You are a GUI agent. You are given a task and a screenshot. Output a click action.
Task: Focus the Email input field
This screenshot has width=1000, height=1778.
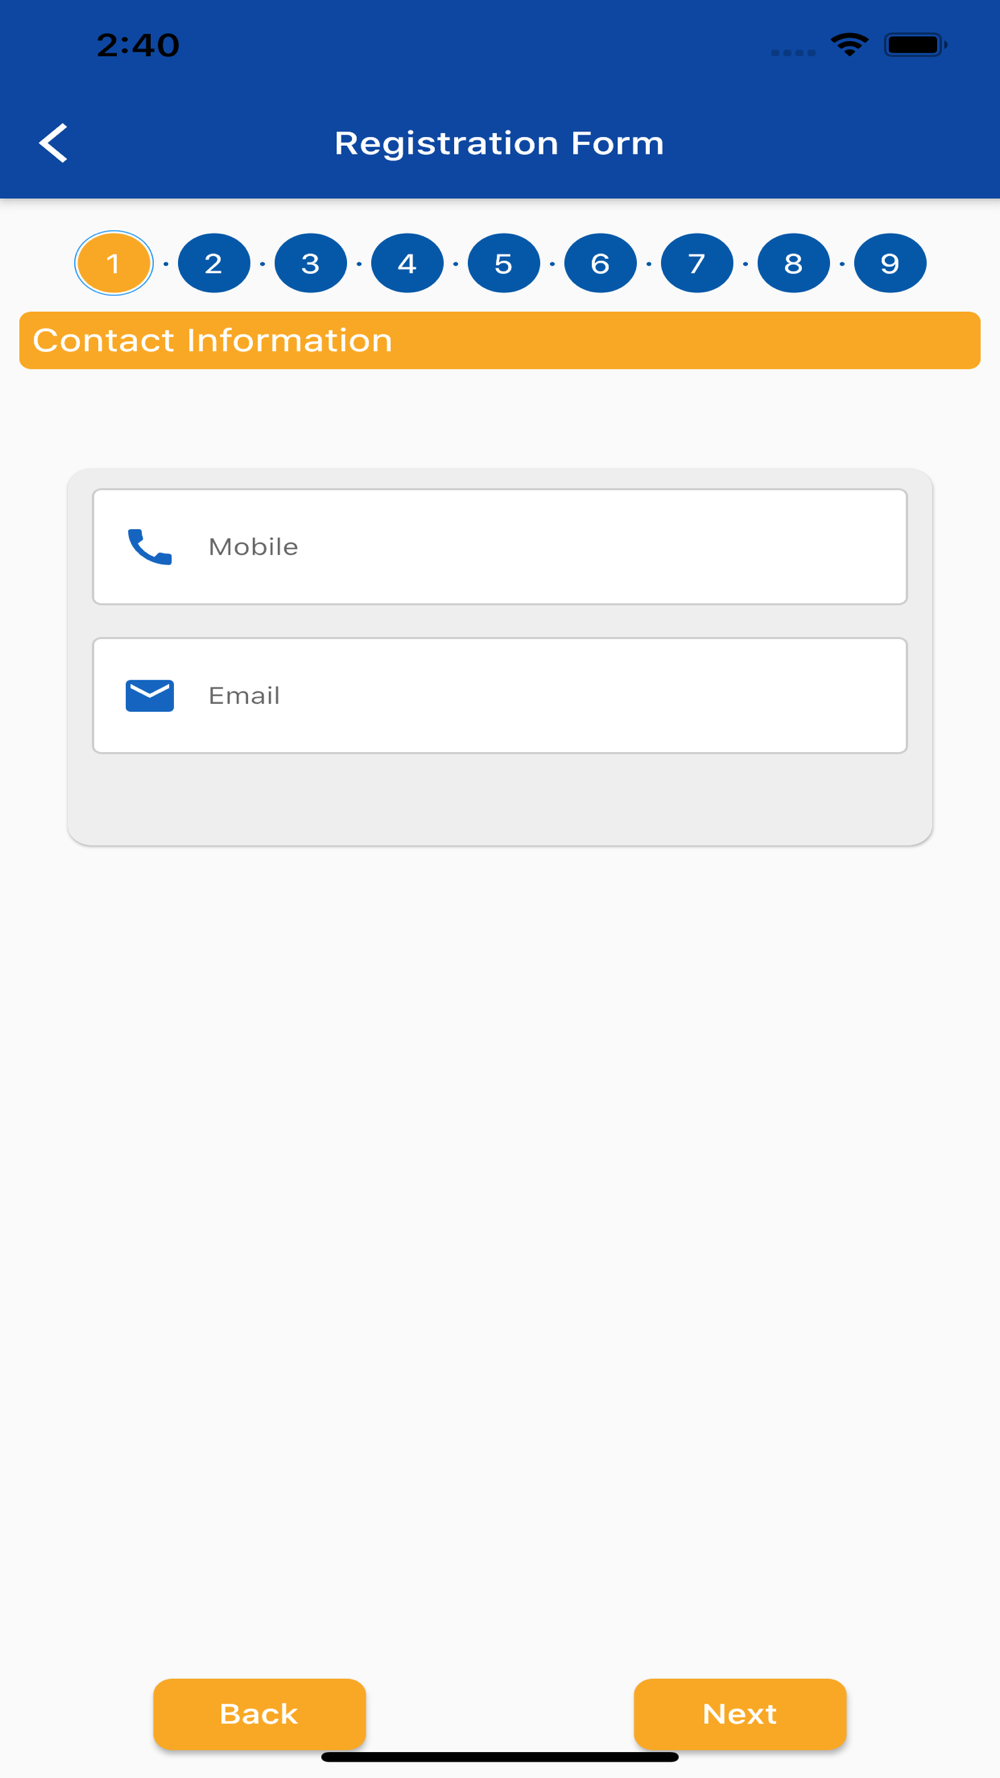500,695
